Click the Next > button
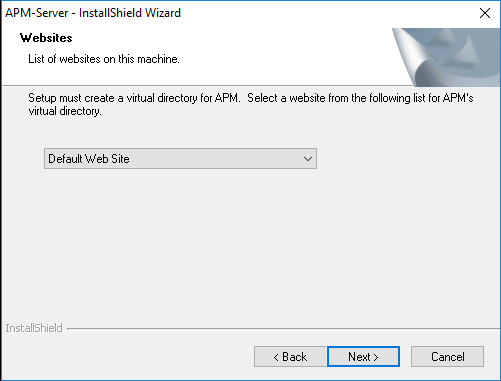 click(x=363, y=356)
